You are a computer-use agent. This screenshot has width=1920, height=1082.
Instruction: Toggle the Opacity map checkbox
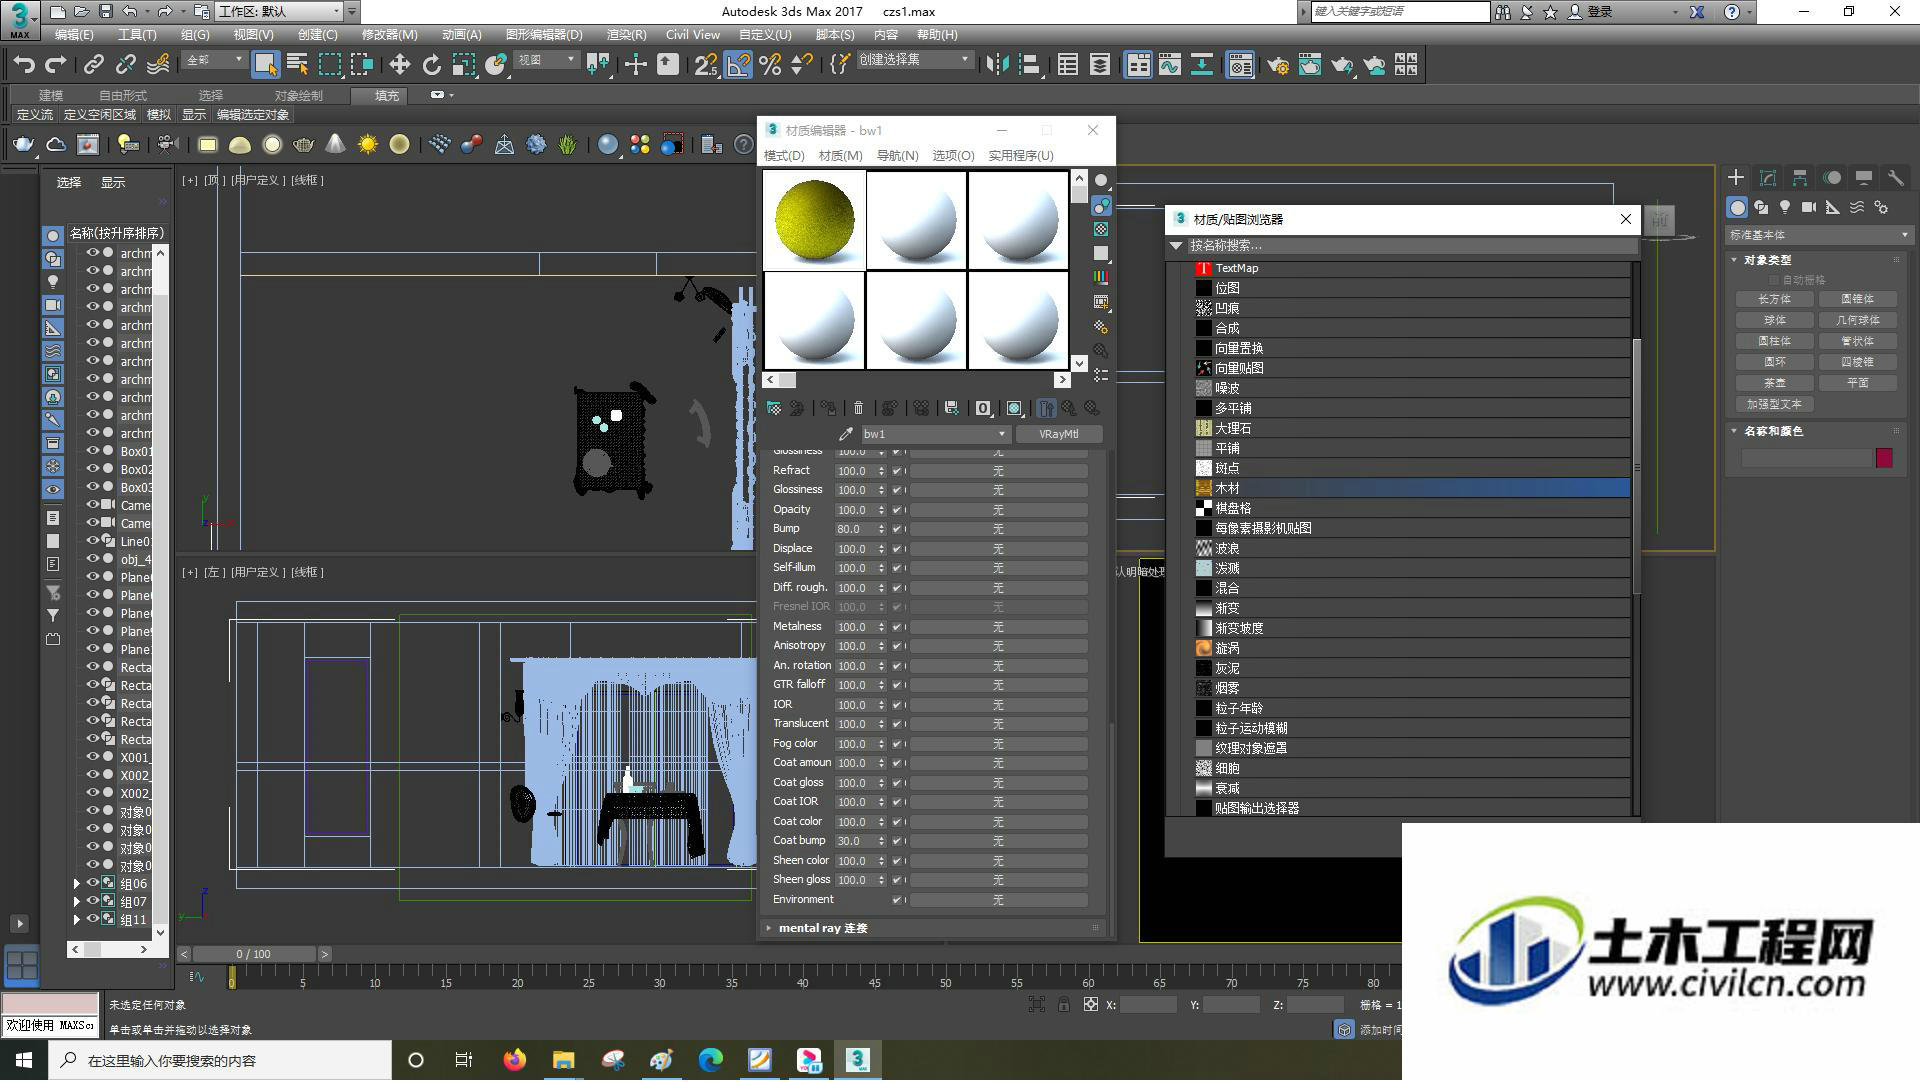coord(897,510)
